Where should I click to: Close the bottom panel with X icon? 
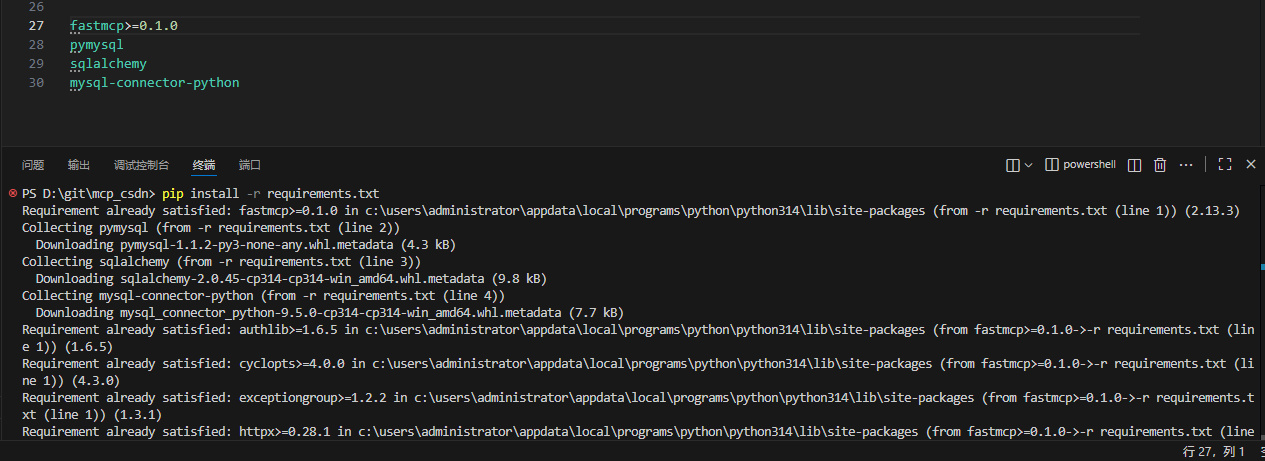pyautogui.click(x=1251, y=165)
